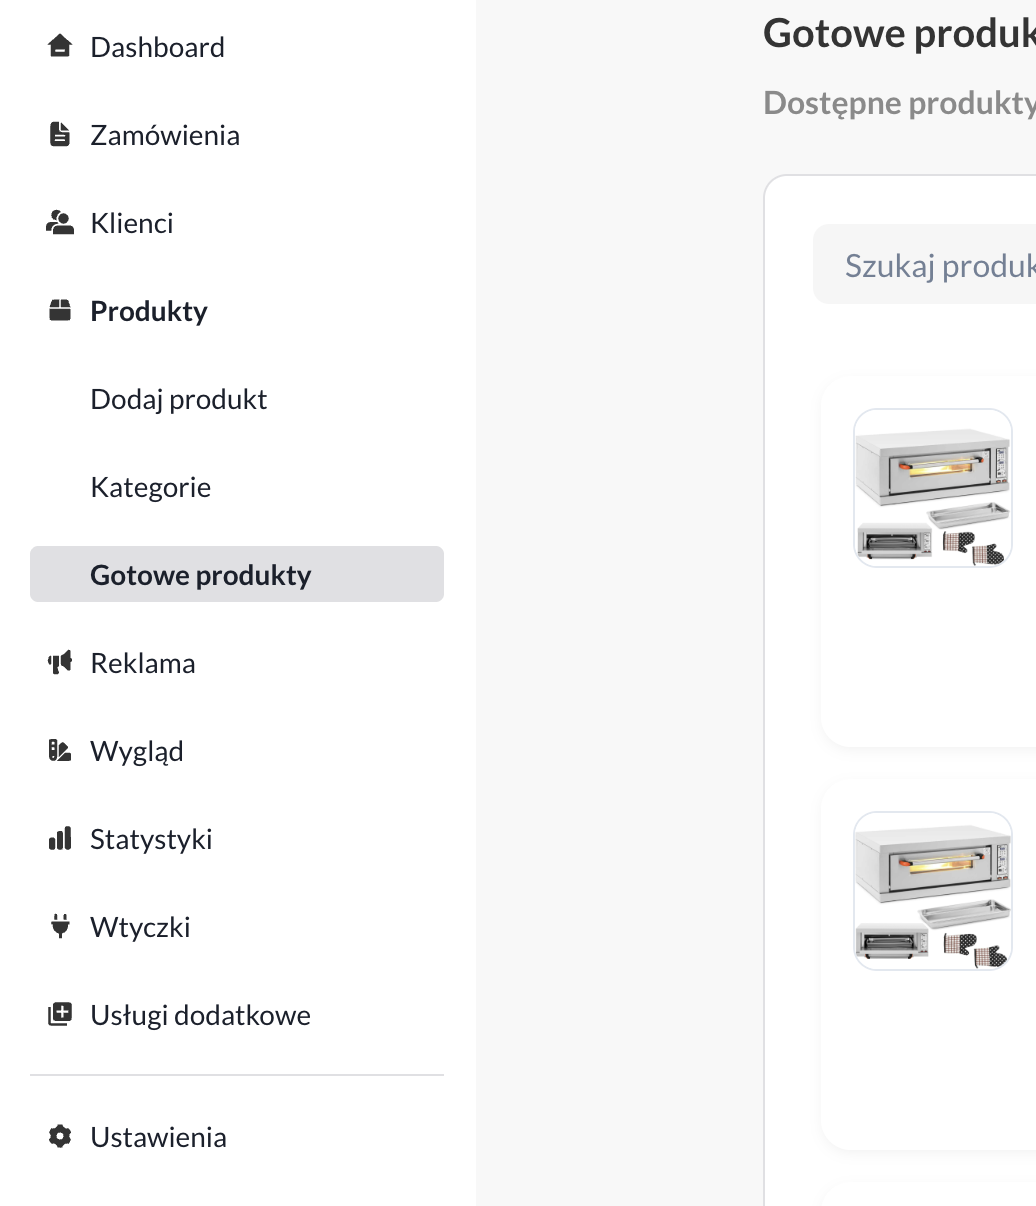This screenshot has height=1206, width=1036.
Task: Click the Dashboard house icon
Action: tap(60, 46)
